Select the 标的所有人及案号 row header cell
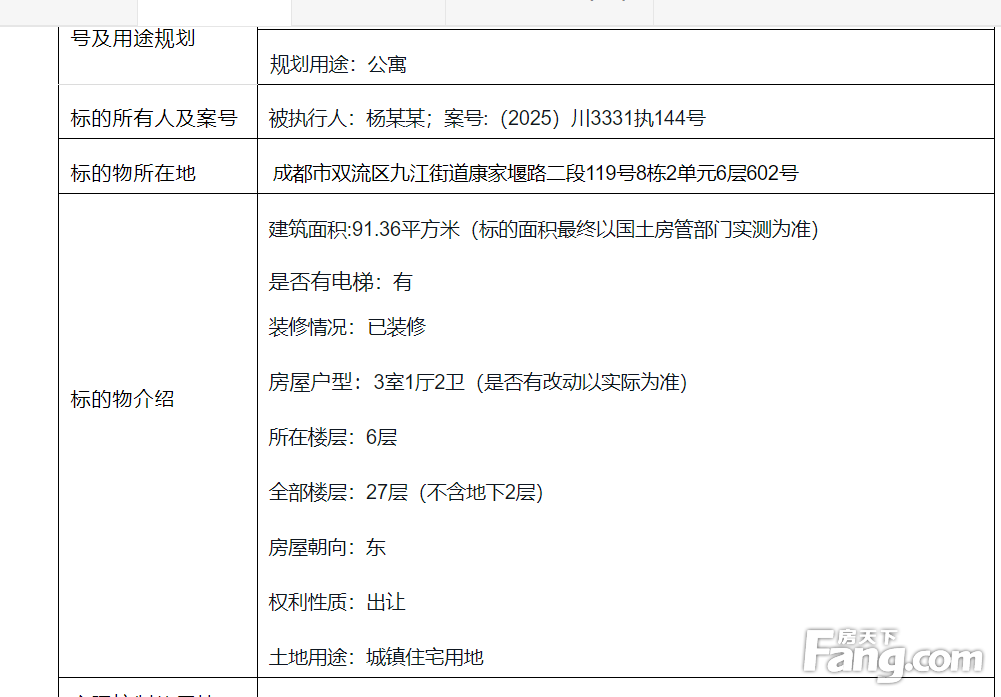 point(153,119)
